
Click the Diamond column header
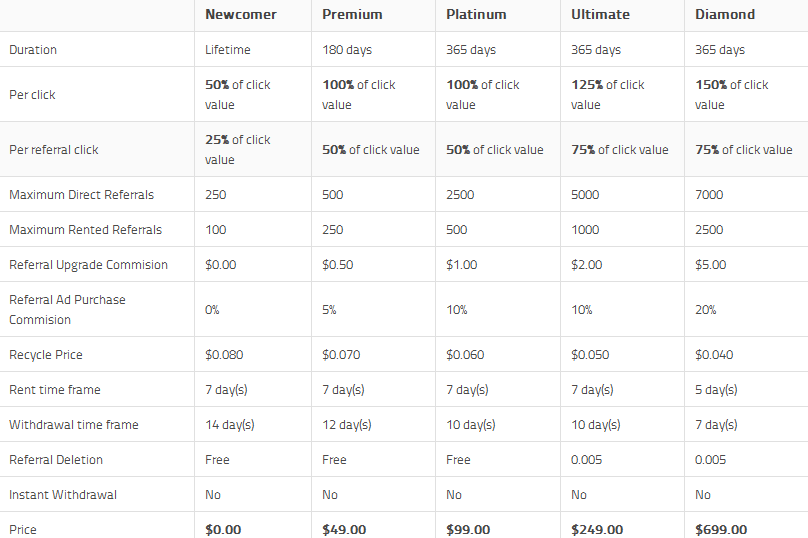725,14
